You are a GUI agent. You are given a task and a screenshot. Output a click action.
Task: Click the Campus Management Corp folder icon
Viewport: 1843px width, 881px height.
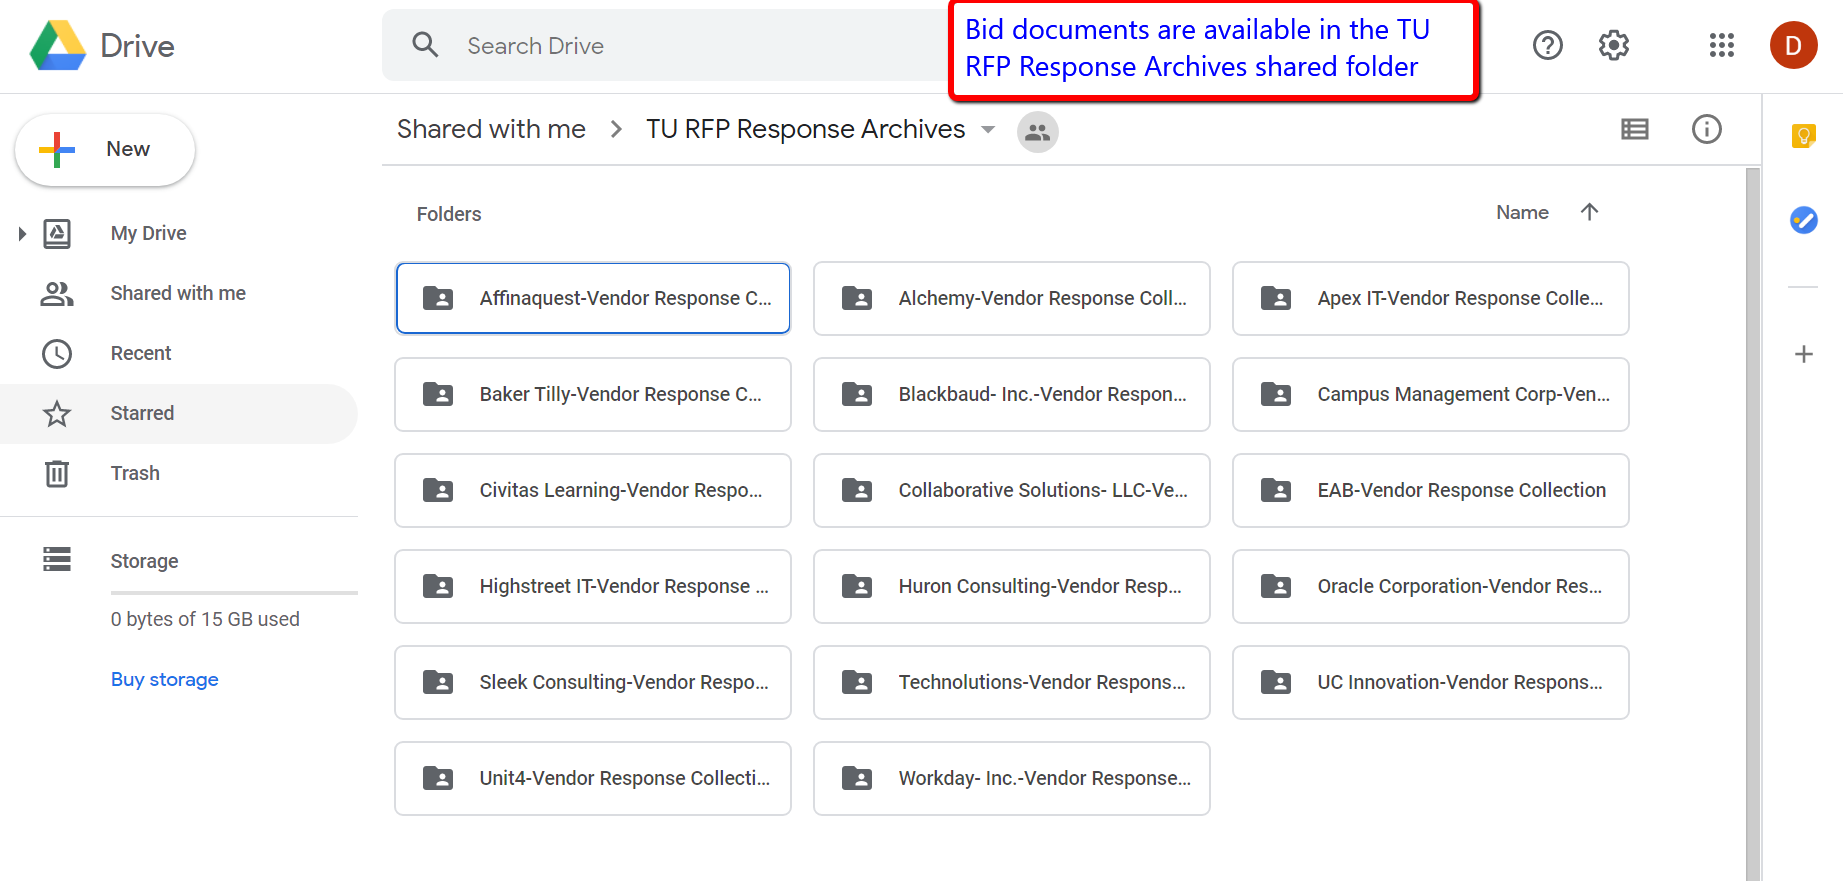coord(1276,394)
